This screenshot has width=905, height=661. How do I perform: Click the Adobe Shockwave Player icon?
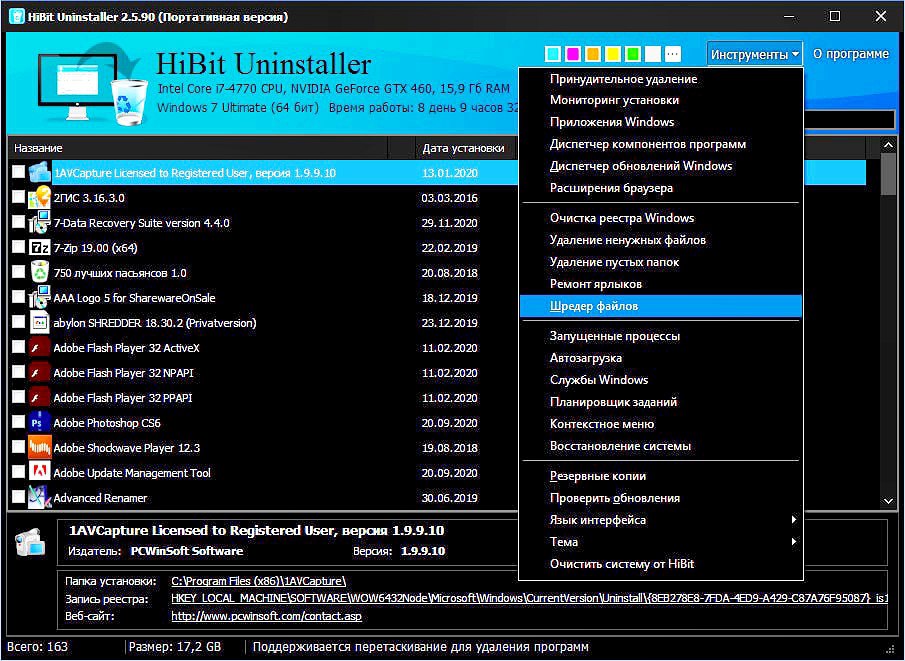coord(40,447)
